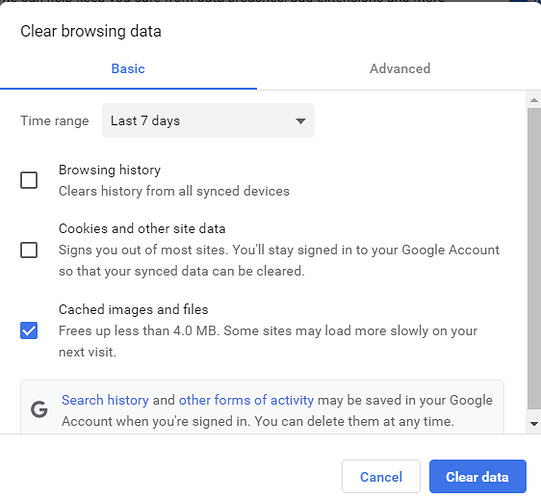Click the Clear data button

[x=478, y=477]
